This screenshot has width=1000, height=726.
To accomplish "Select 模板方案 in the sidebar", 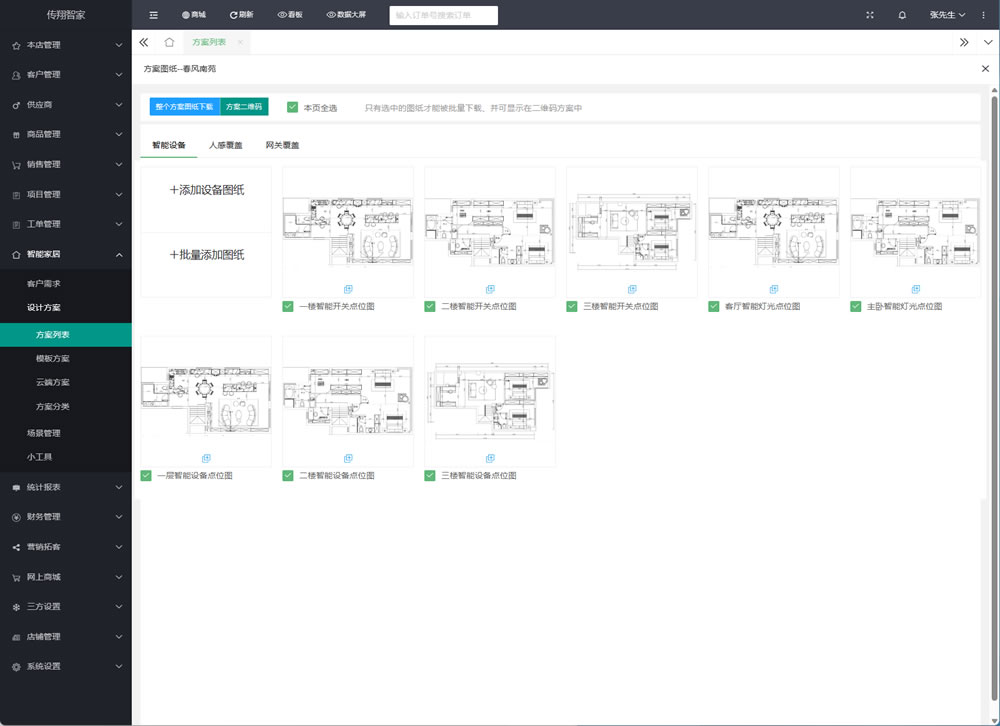I will click(x=66, y=359).
